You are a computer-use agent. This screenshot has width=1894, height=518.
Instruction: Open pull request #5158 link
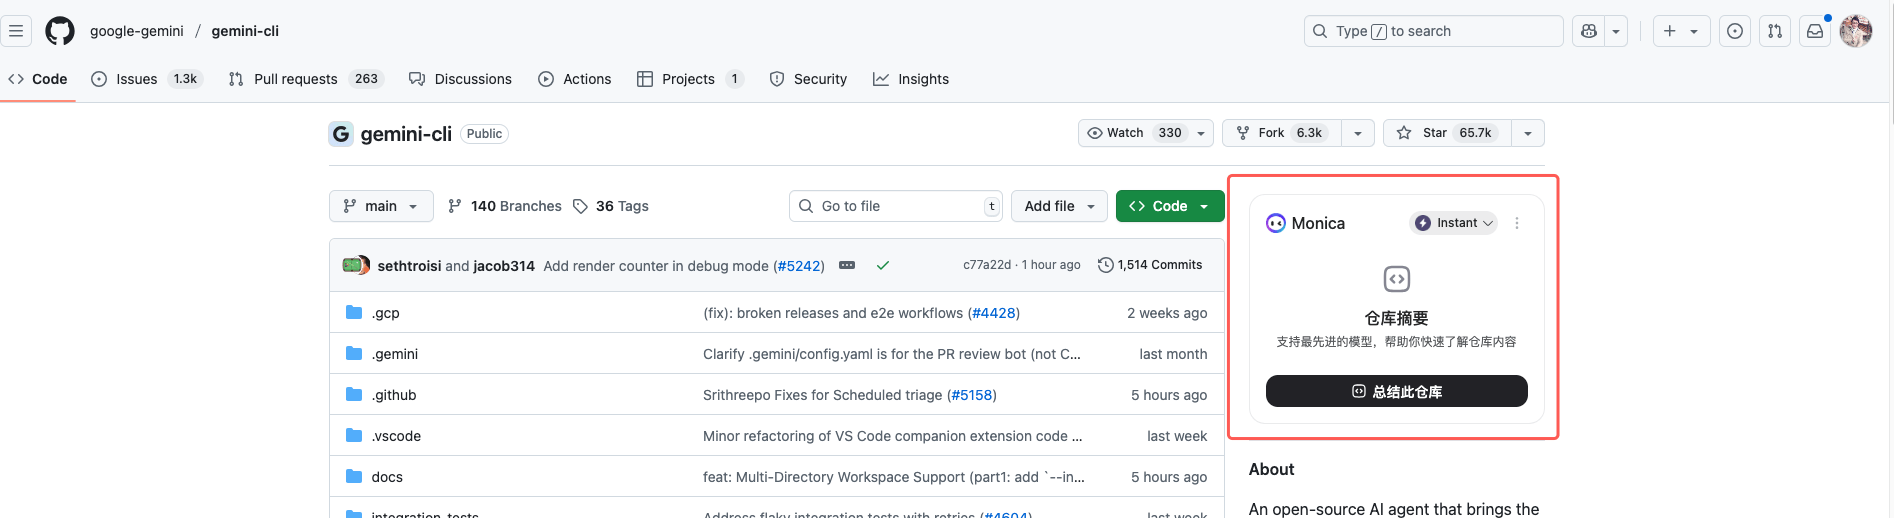(x=971, y=395)
